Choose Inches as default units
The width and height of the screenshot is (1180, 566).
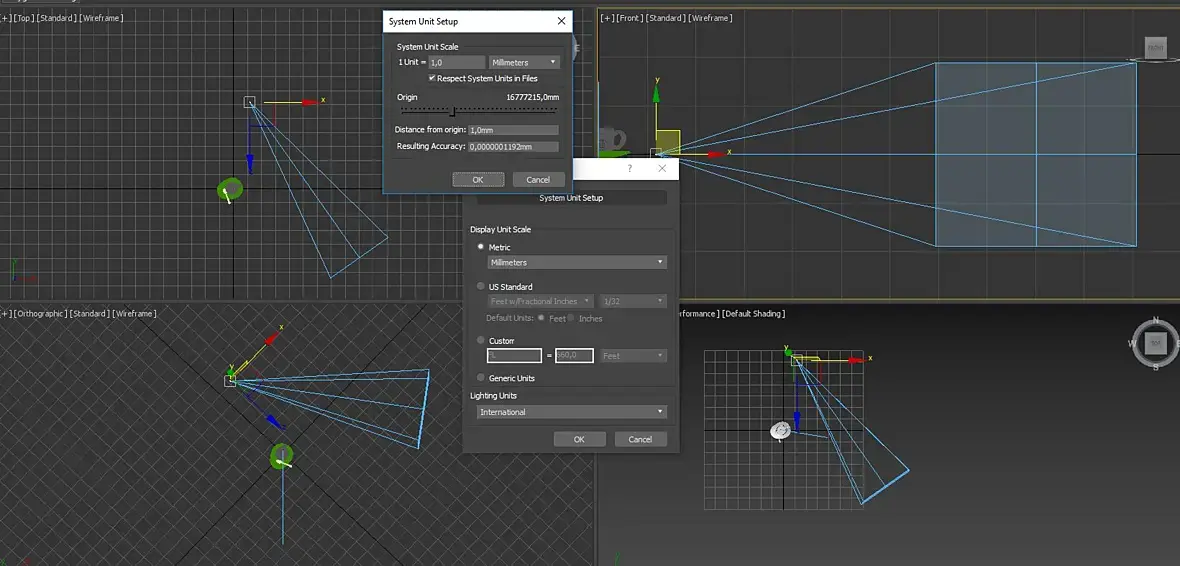tap(572, 318)
